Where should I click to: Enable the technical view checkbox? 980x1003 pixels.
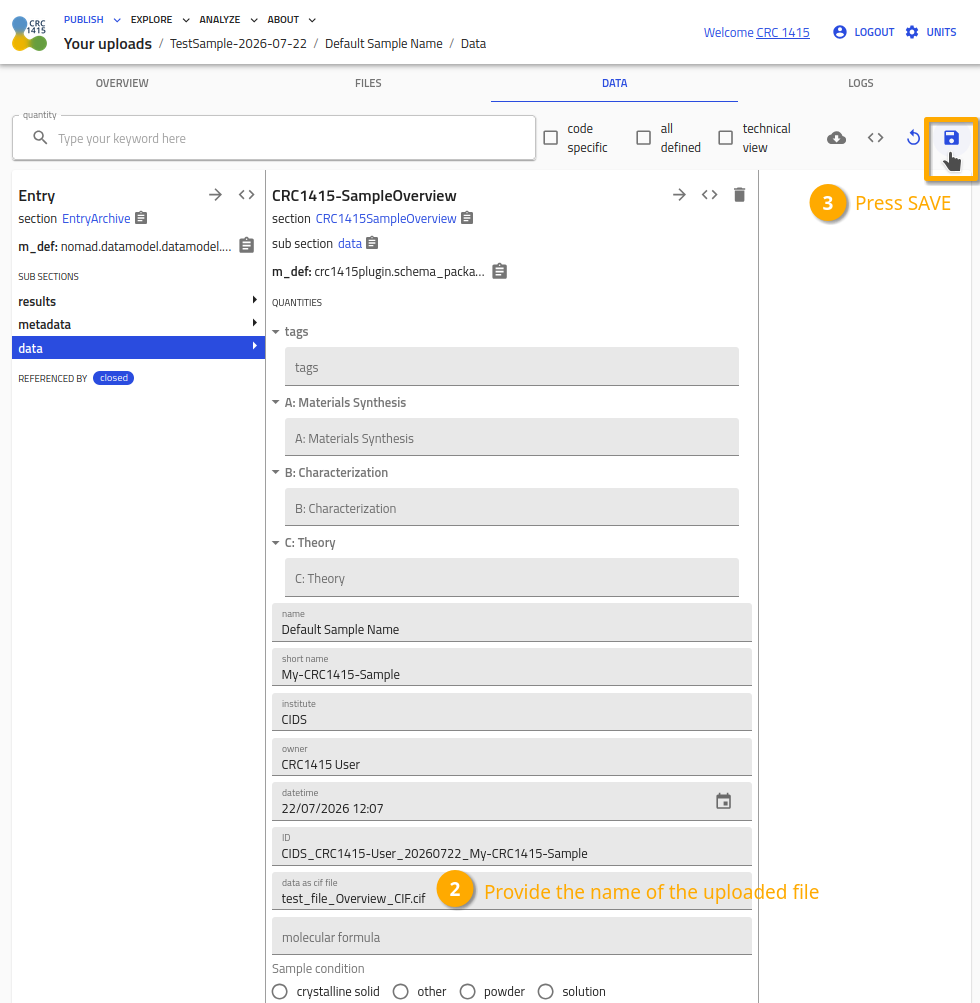[x=725, y=138]
